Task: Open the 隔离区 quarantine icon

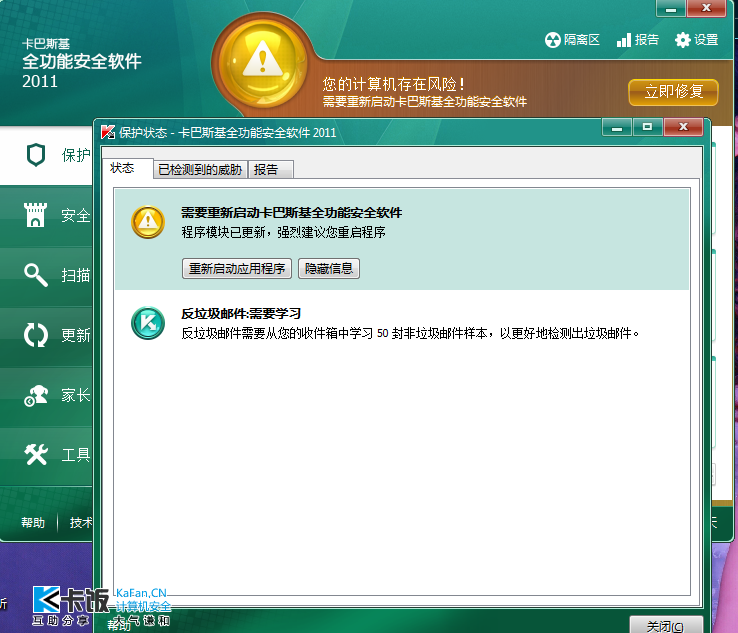Action: point(553,40)
